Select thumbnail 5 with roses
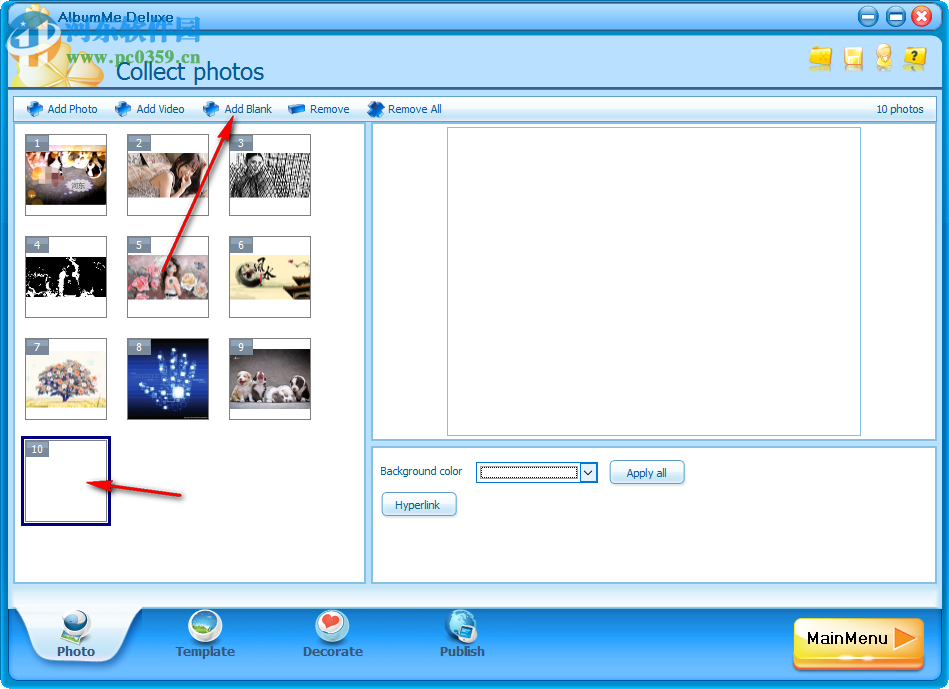 (x=168, y=277)
